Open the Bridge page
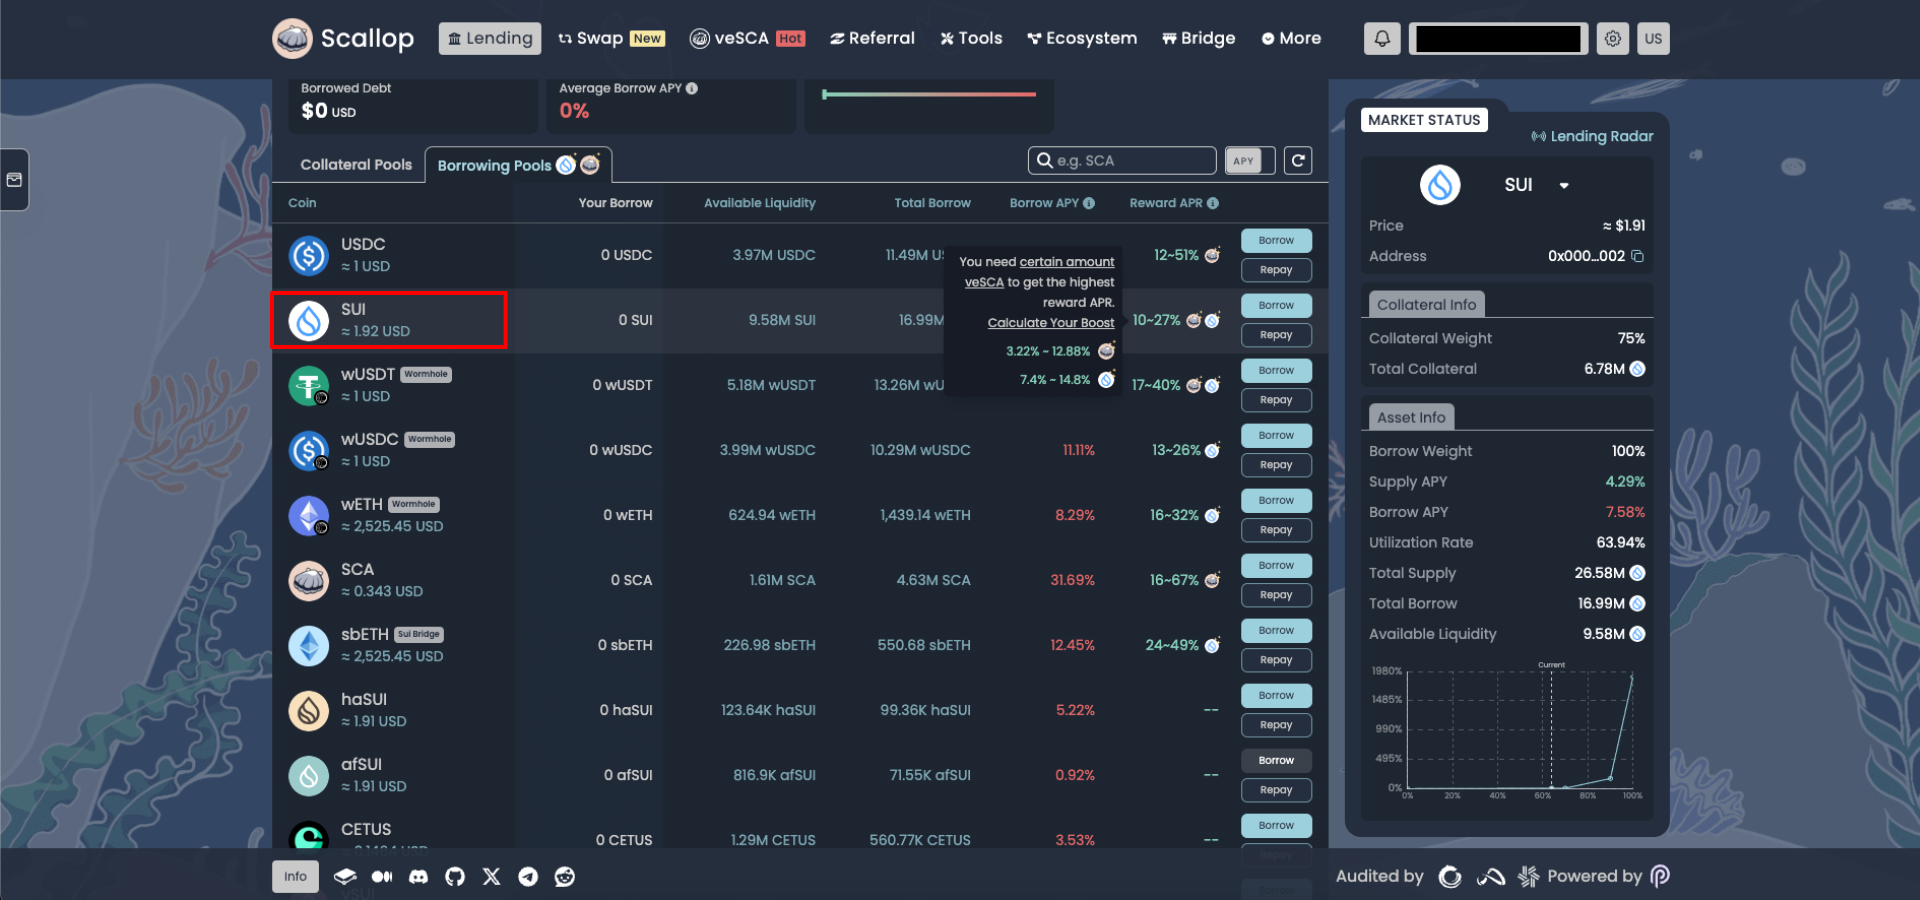Image resolution: width=1920 pixels, height=900 pixels. [x=1199, y=38]
